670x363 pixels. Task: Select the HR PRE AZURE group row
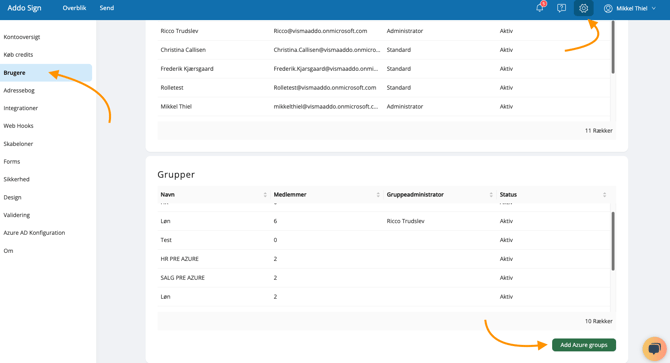384,259
